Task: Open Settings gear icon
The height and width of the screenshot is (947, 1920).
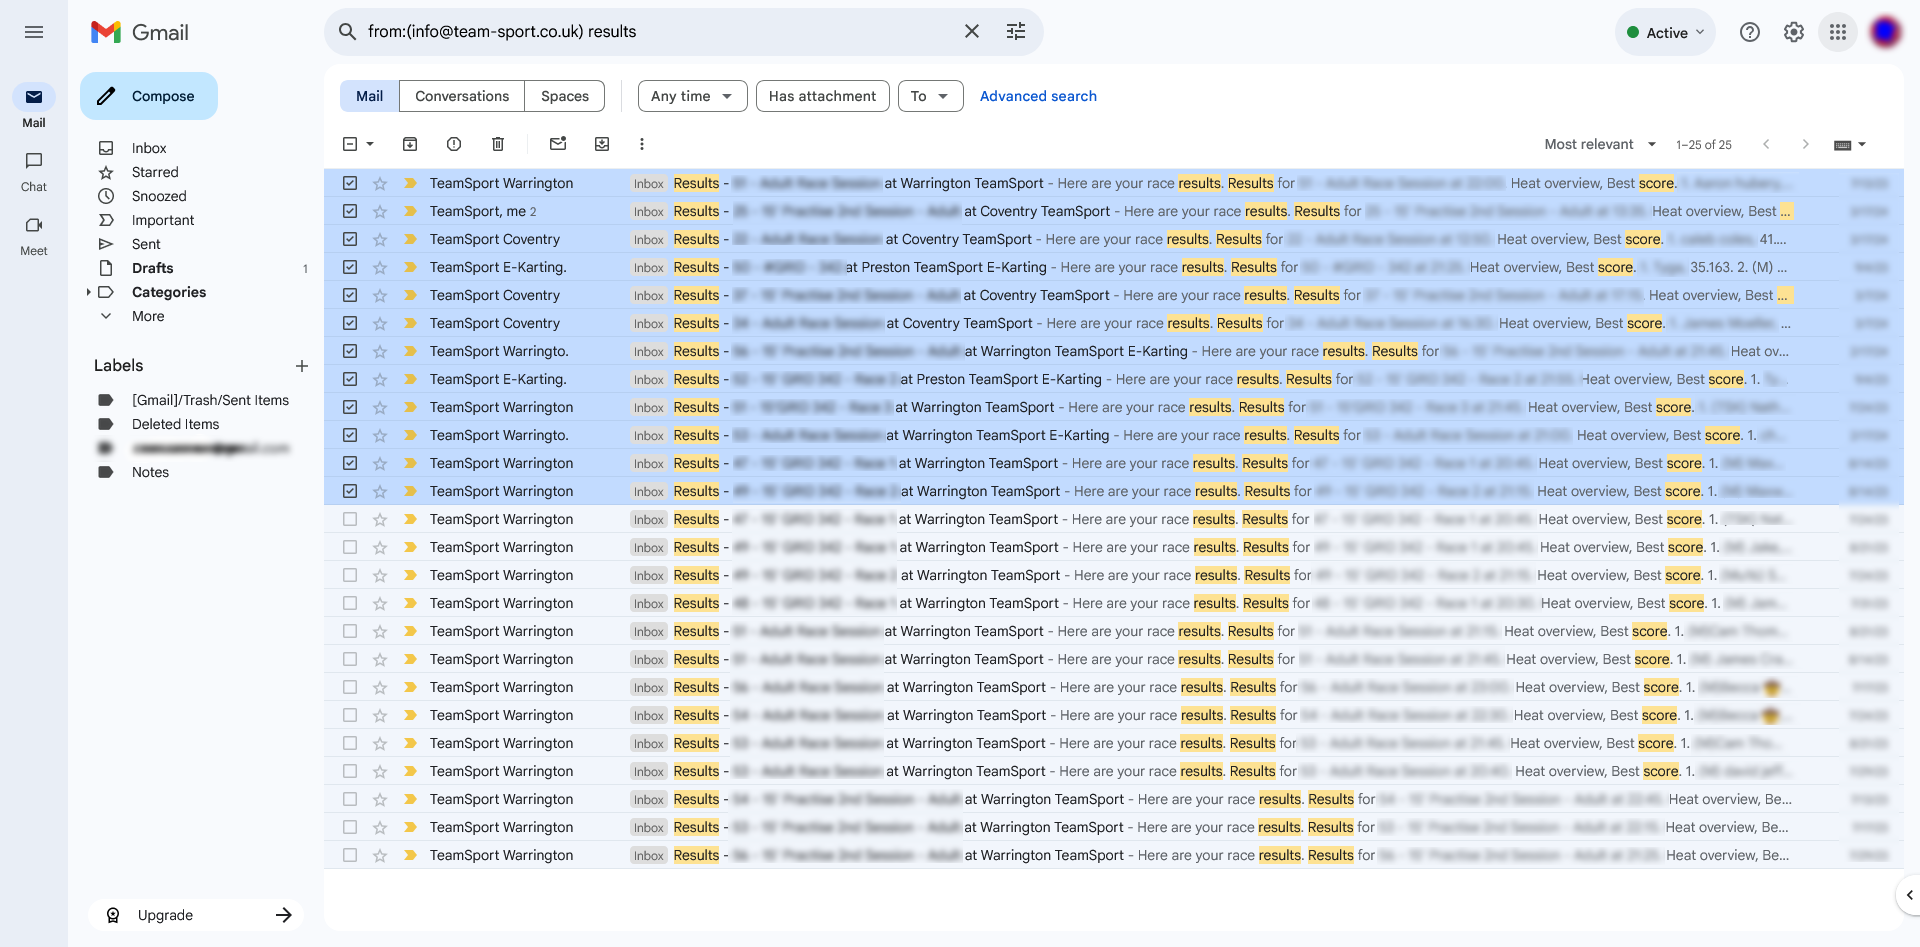Action: (1794, 32)
